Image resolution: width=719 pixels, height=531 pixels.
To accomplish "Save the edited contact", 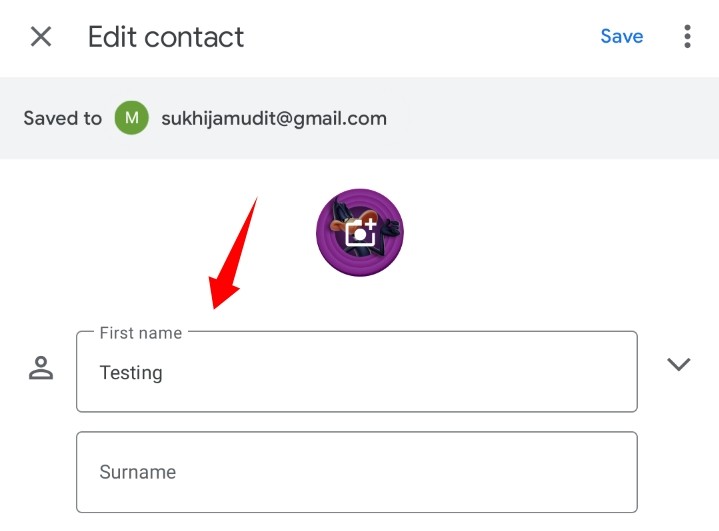I will coord(621,37).
